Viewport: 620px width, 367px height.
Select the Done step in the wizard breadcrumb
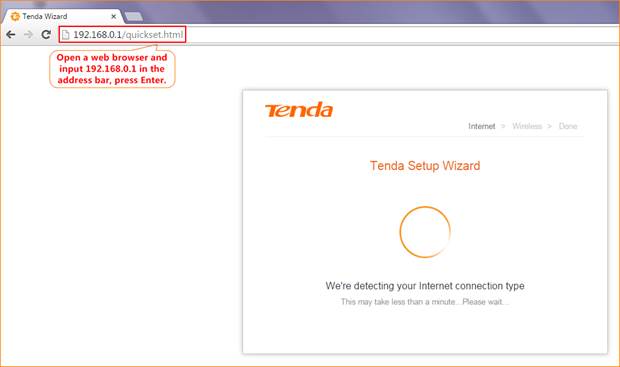point(568,126)
